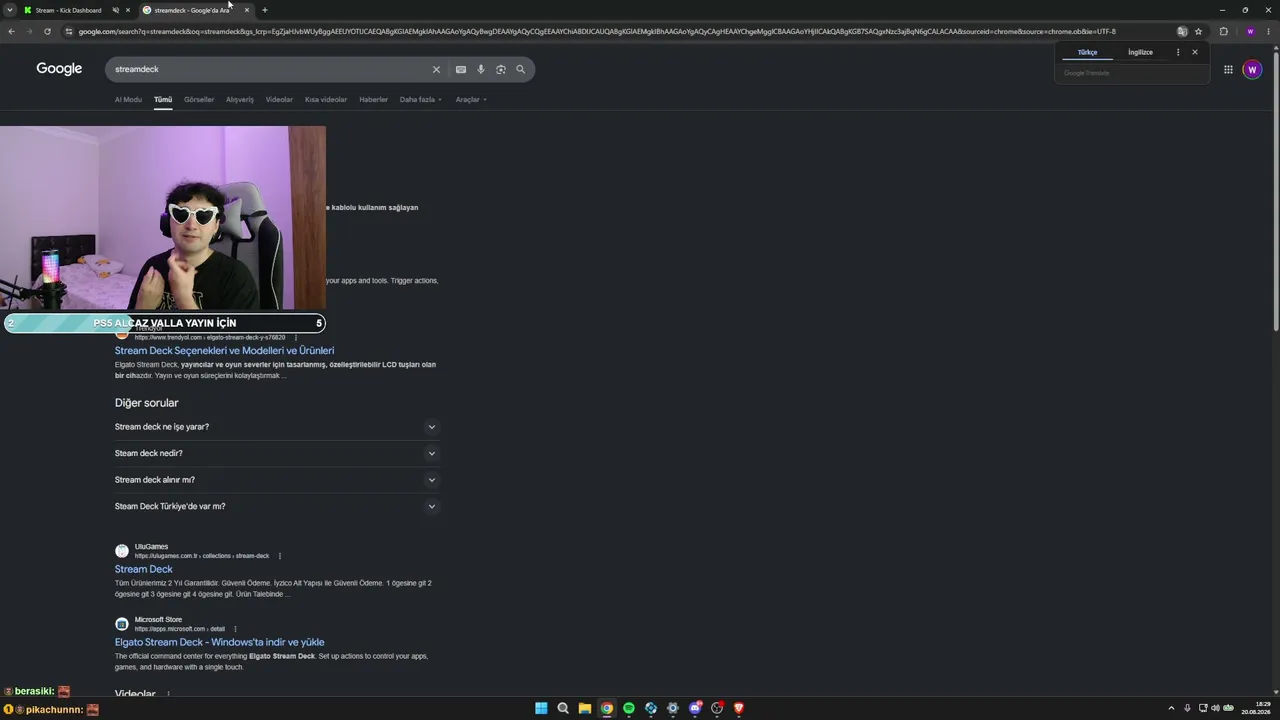Screen dimensions: 1280x720
Task: Switch to the Videolar search tab
Action: (279, 99)
